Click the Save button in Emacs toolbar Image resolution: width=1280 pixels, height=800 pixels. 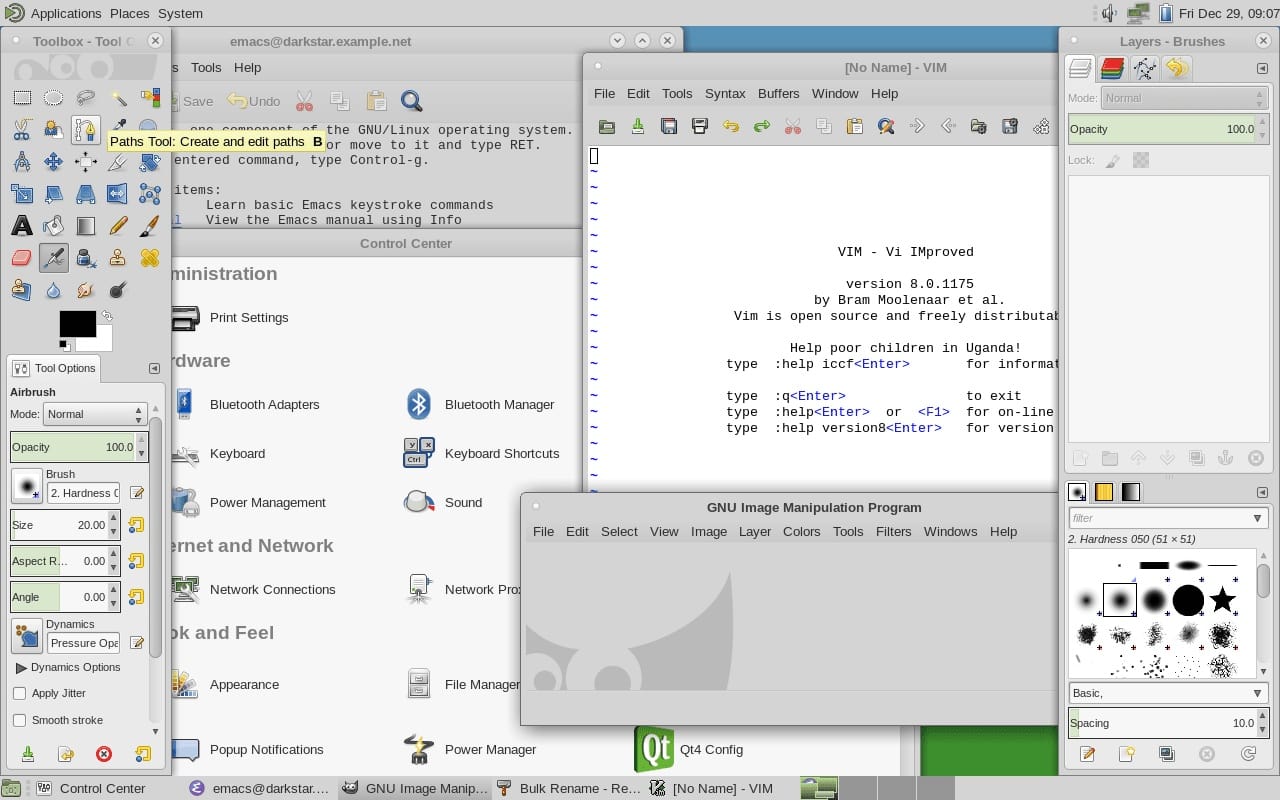(x=190, y=101)
